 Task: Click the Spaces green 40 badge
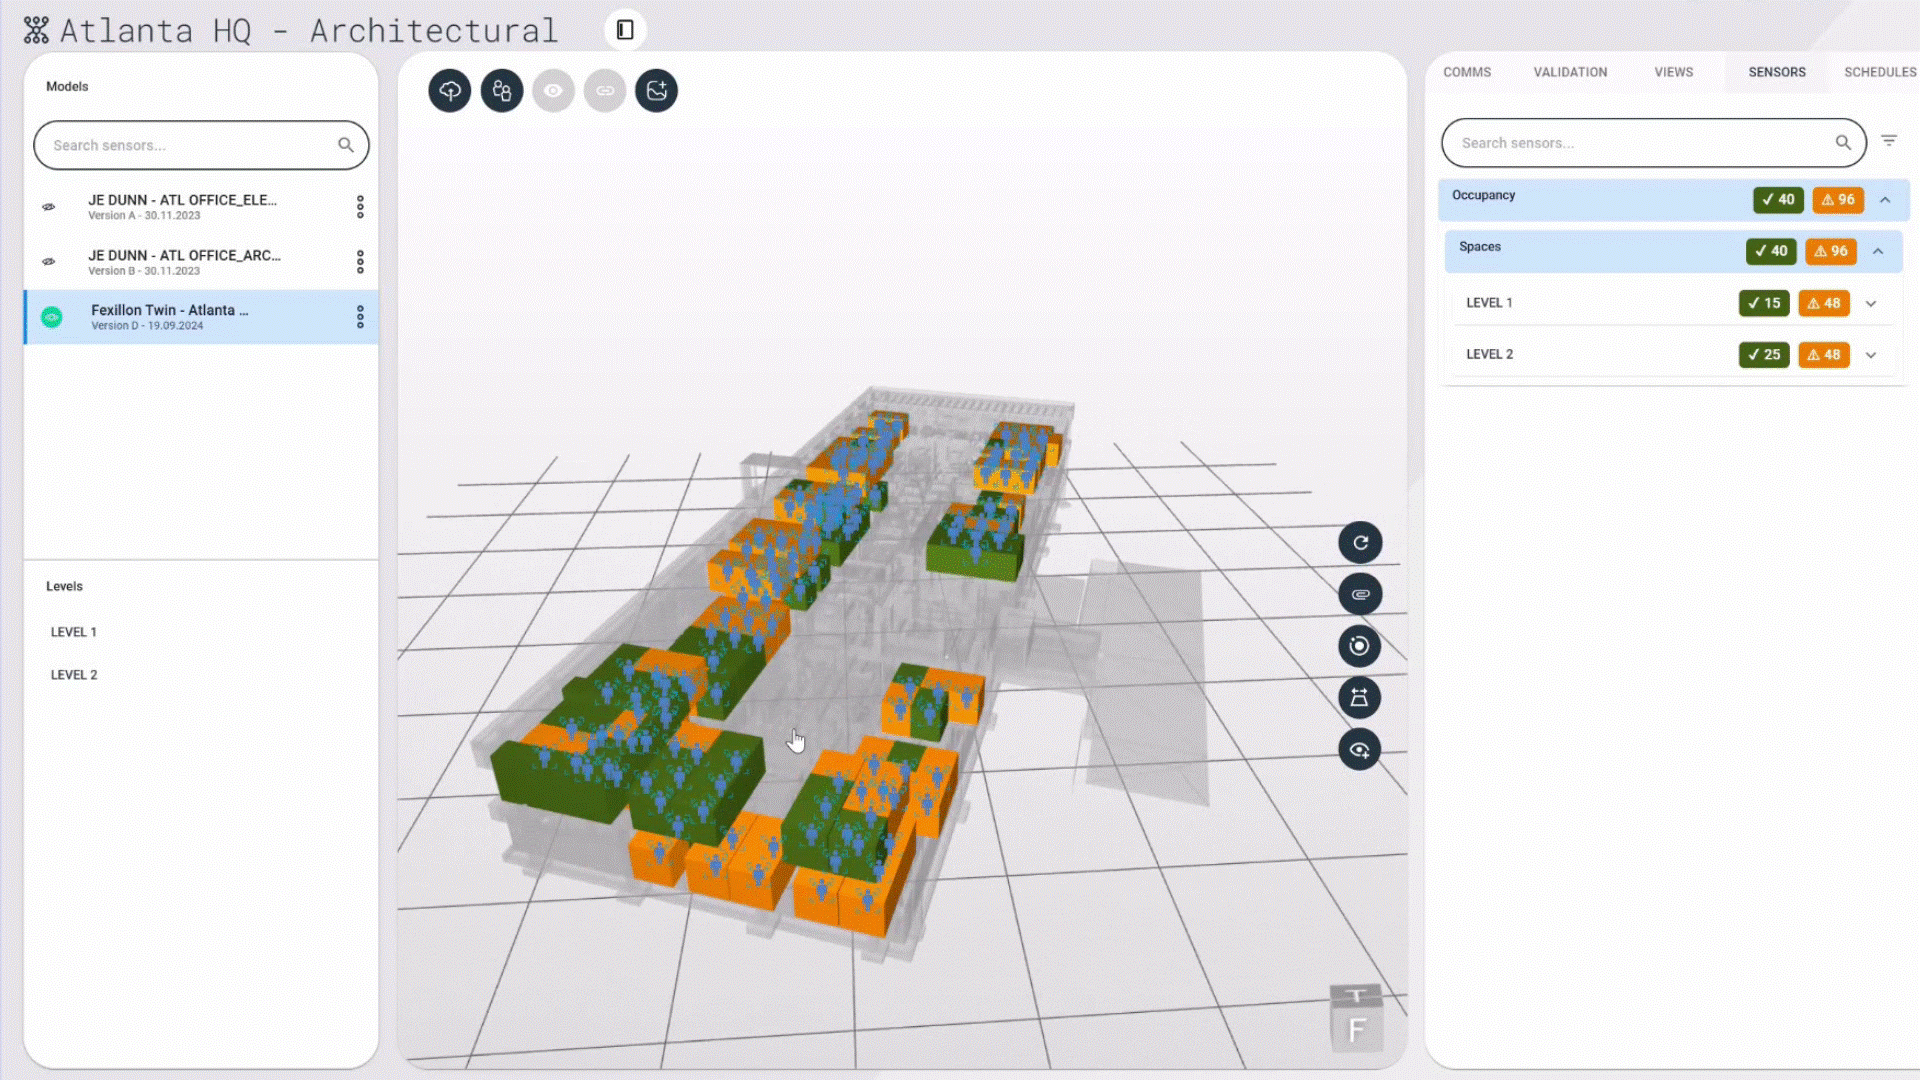pyautogui.click(x=1771, y=251)
